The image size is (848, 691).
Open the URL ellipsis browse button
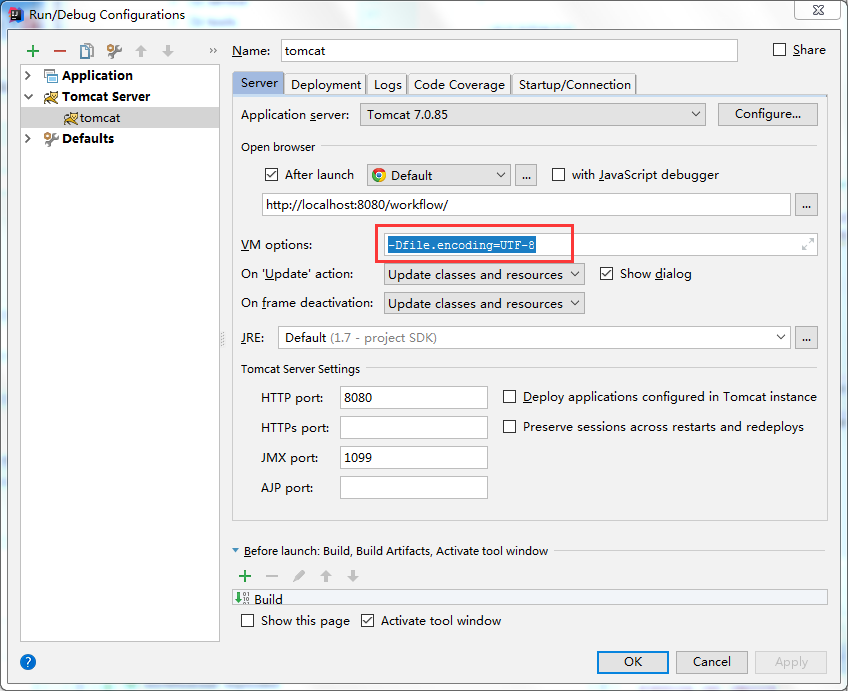(806, 205)
